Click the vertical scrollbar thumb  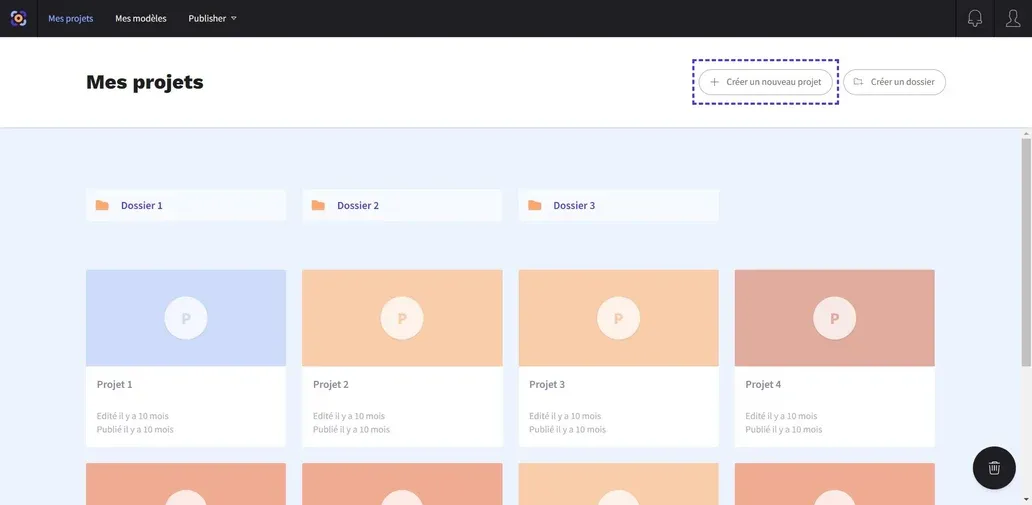(x=1026, y=252)
